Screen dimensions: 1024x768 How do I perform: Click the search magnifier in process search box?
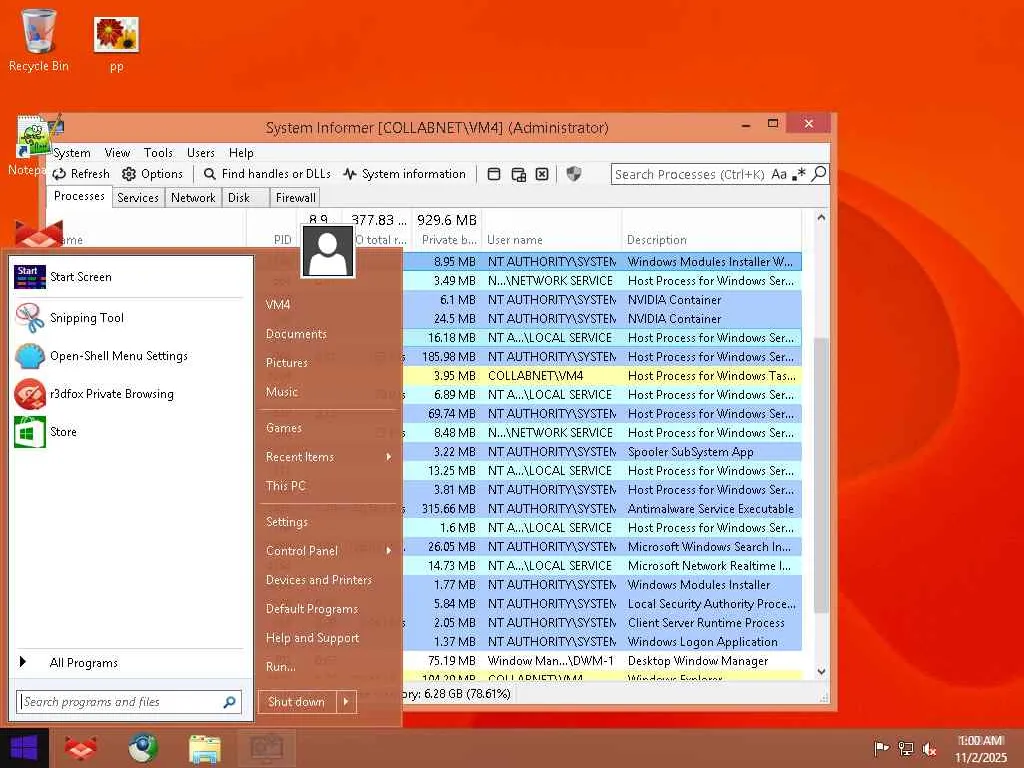click(x=818, y=174)
